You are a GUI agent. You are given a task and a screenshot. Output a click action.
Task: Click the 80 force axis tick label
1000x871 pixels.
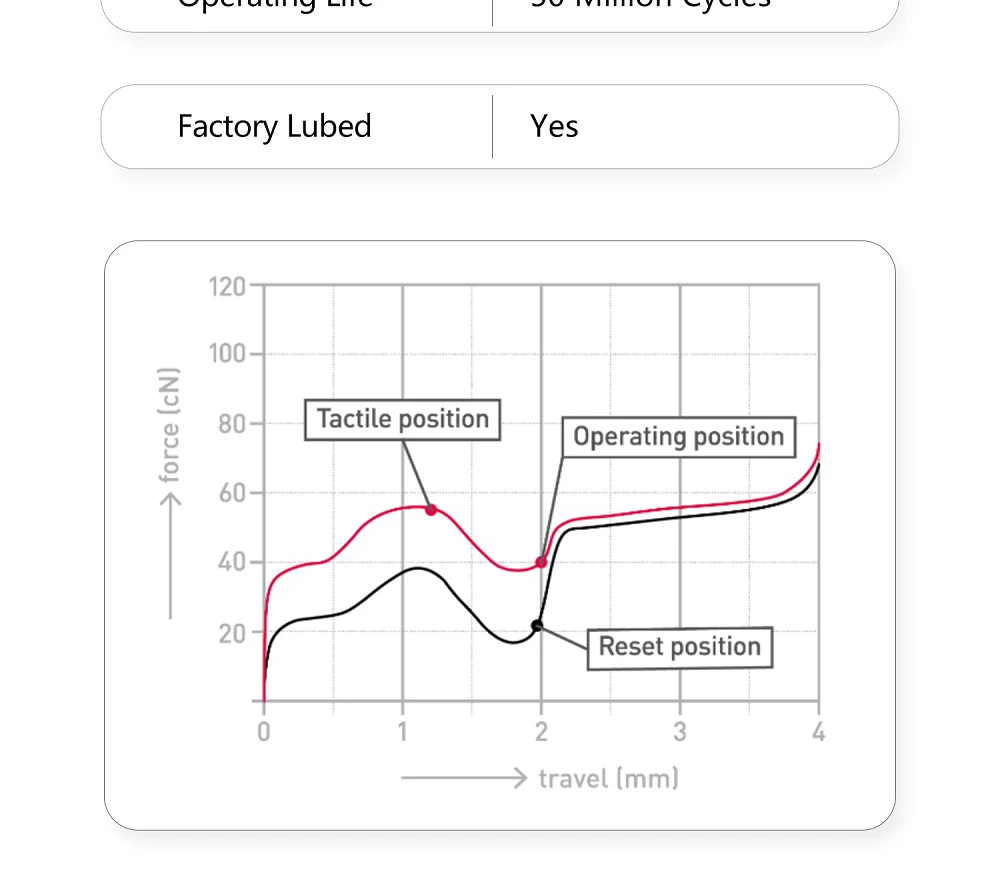[x=231, y=424]
